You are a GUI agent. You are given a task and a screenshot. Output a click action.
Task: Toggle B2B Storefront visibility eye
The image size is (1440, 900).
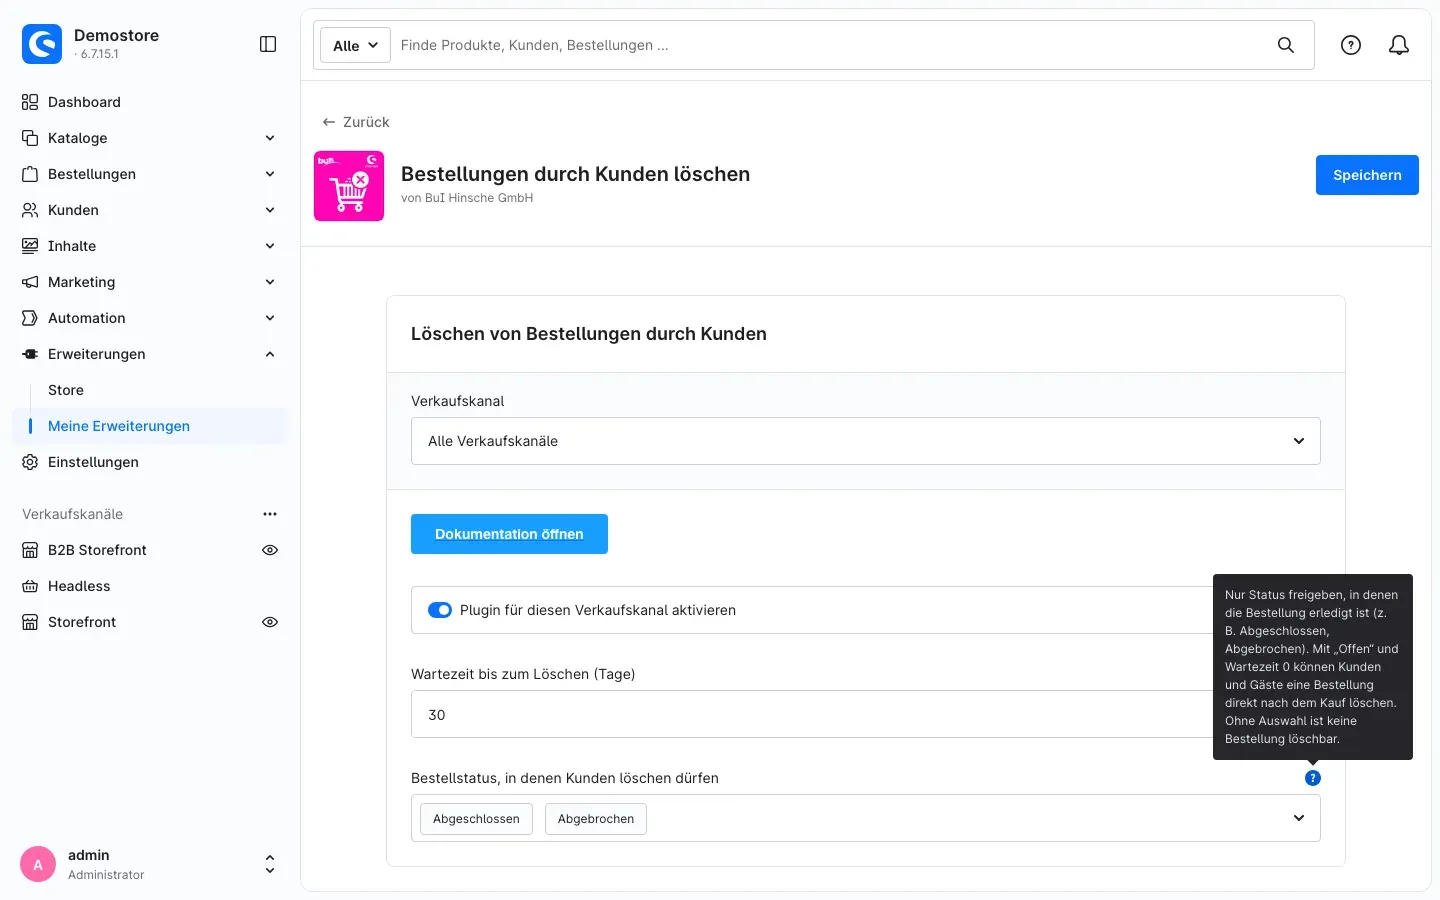click(x=270, y=550)
